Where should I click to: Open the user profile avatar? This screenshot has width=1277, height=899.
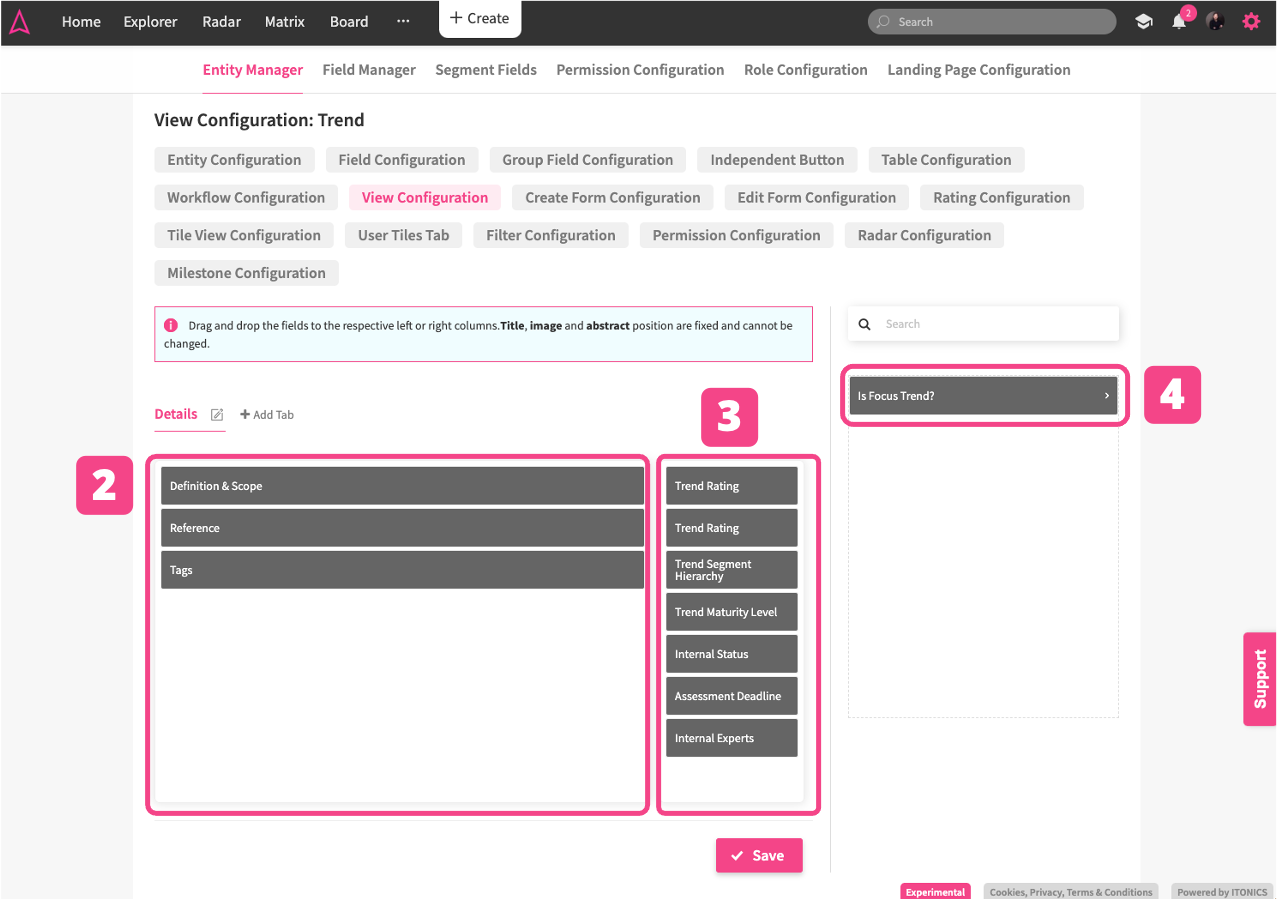(1215, 22)
